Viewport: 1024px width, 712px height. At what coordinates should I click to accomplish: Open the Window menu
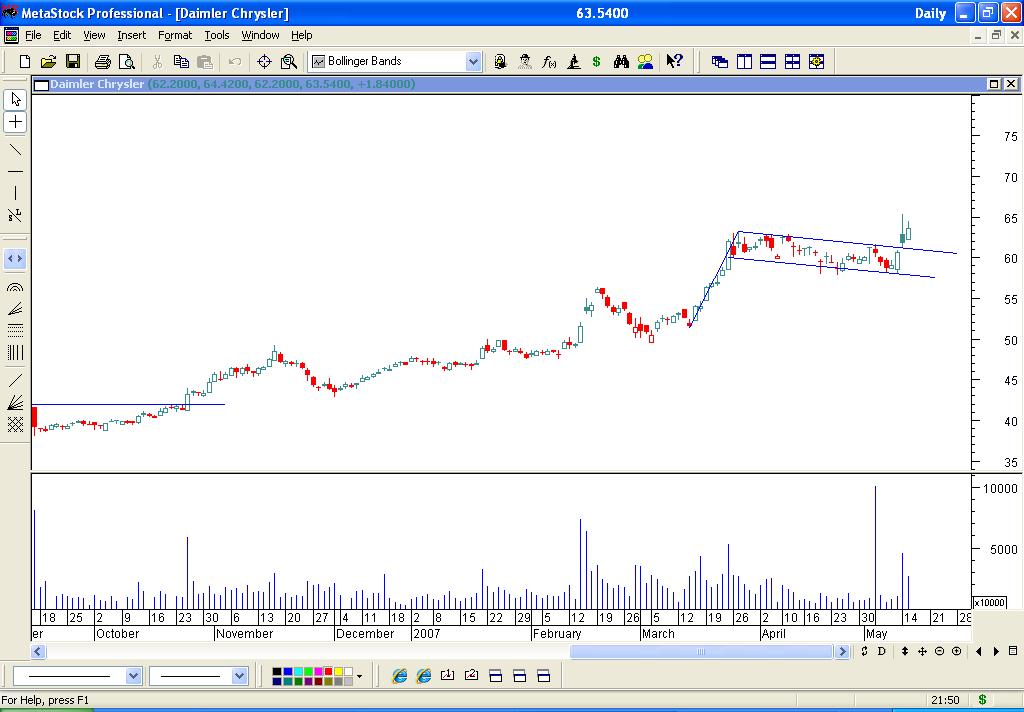(x=261, y=35)
